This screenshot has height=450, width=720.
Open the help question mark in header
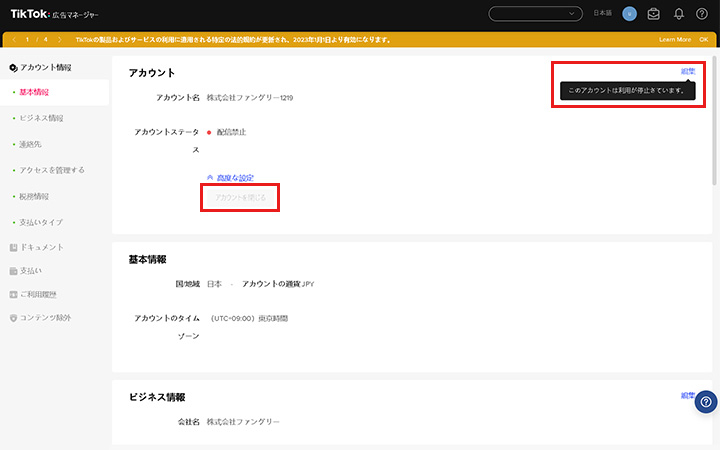(702, 14)
